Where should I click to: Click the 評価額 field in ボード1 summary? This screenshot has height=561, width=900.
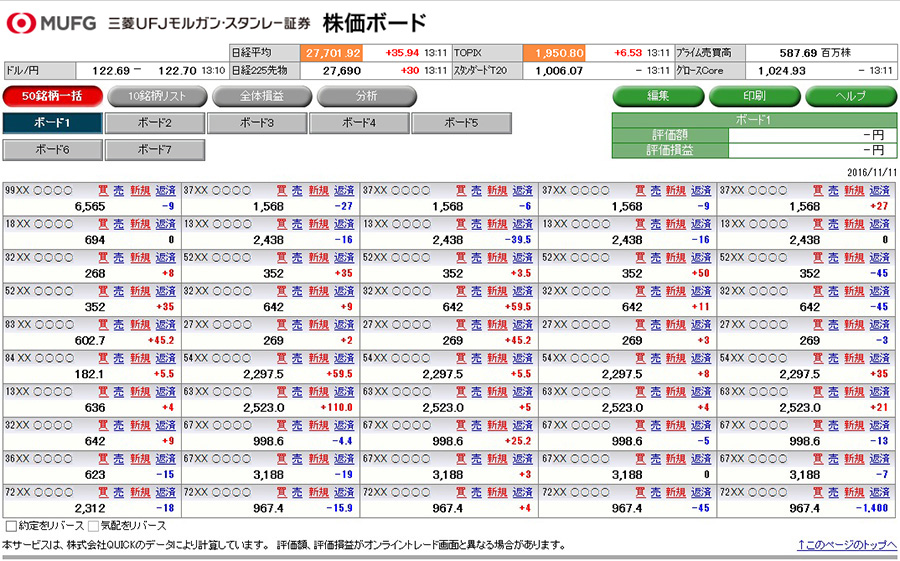pyautogui.click(x=812, y=135)
